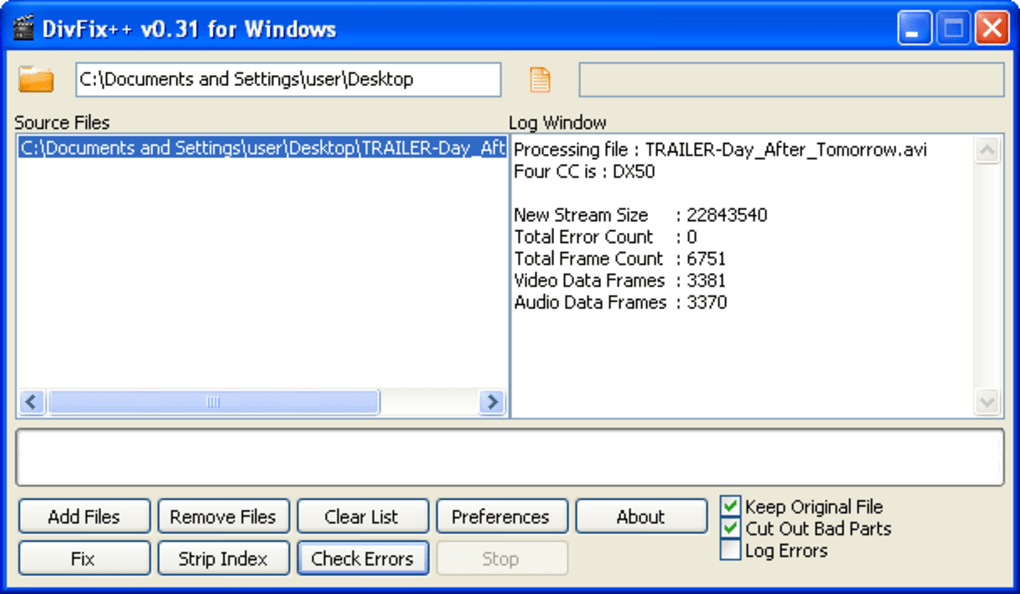The height and width of the screenshot is (594, 1020).
Task: Click the "Four CC is : DX50" line
Action: 584,172
